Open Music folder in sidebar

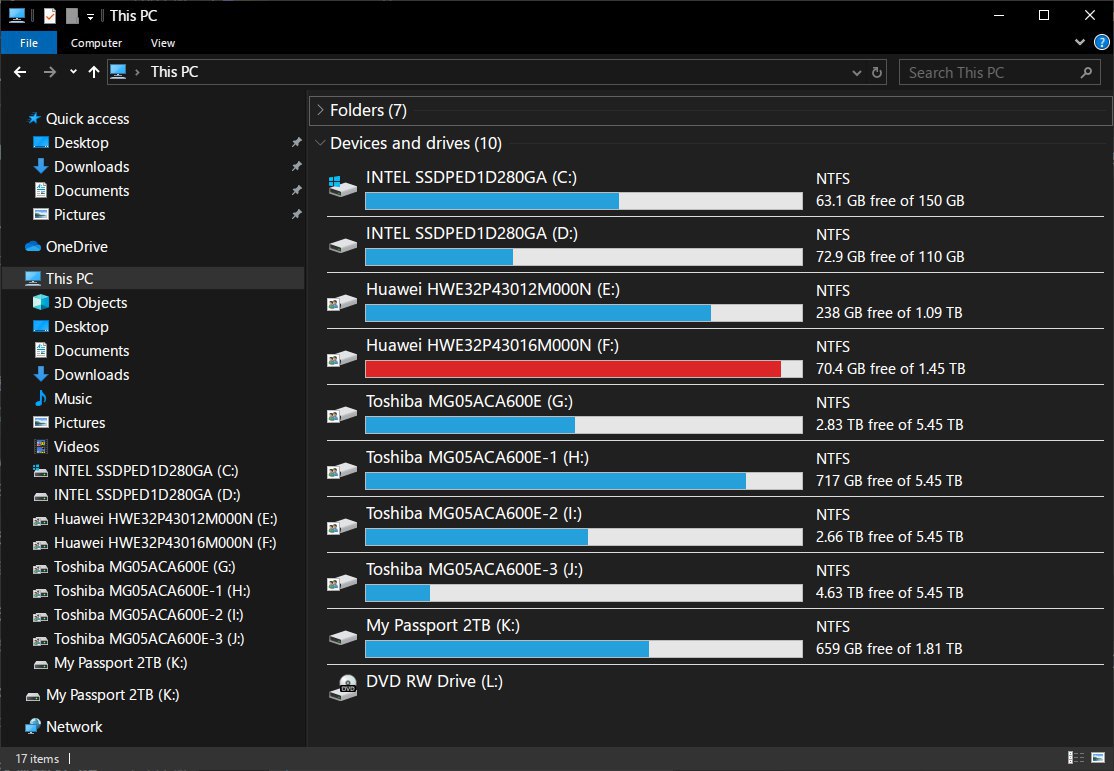(73, 399)
